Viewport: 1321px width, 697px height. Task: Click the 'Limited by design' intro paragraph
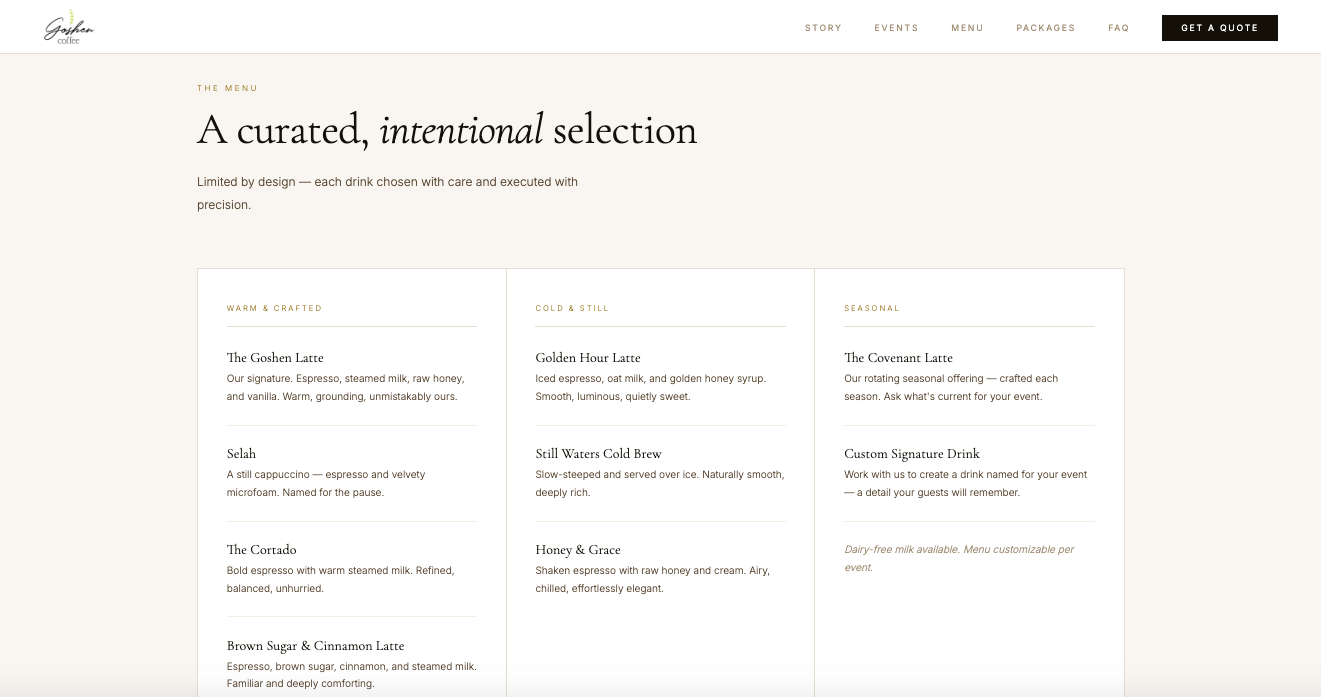pyautogui.click(x=387, y=193)
